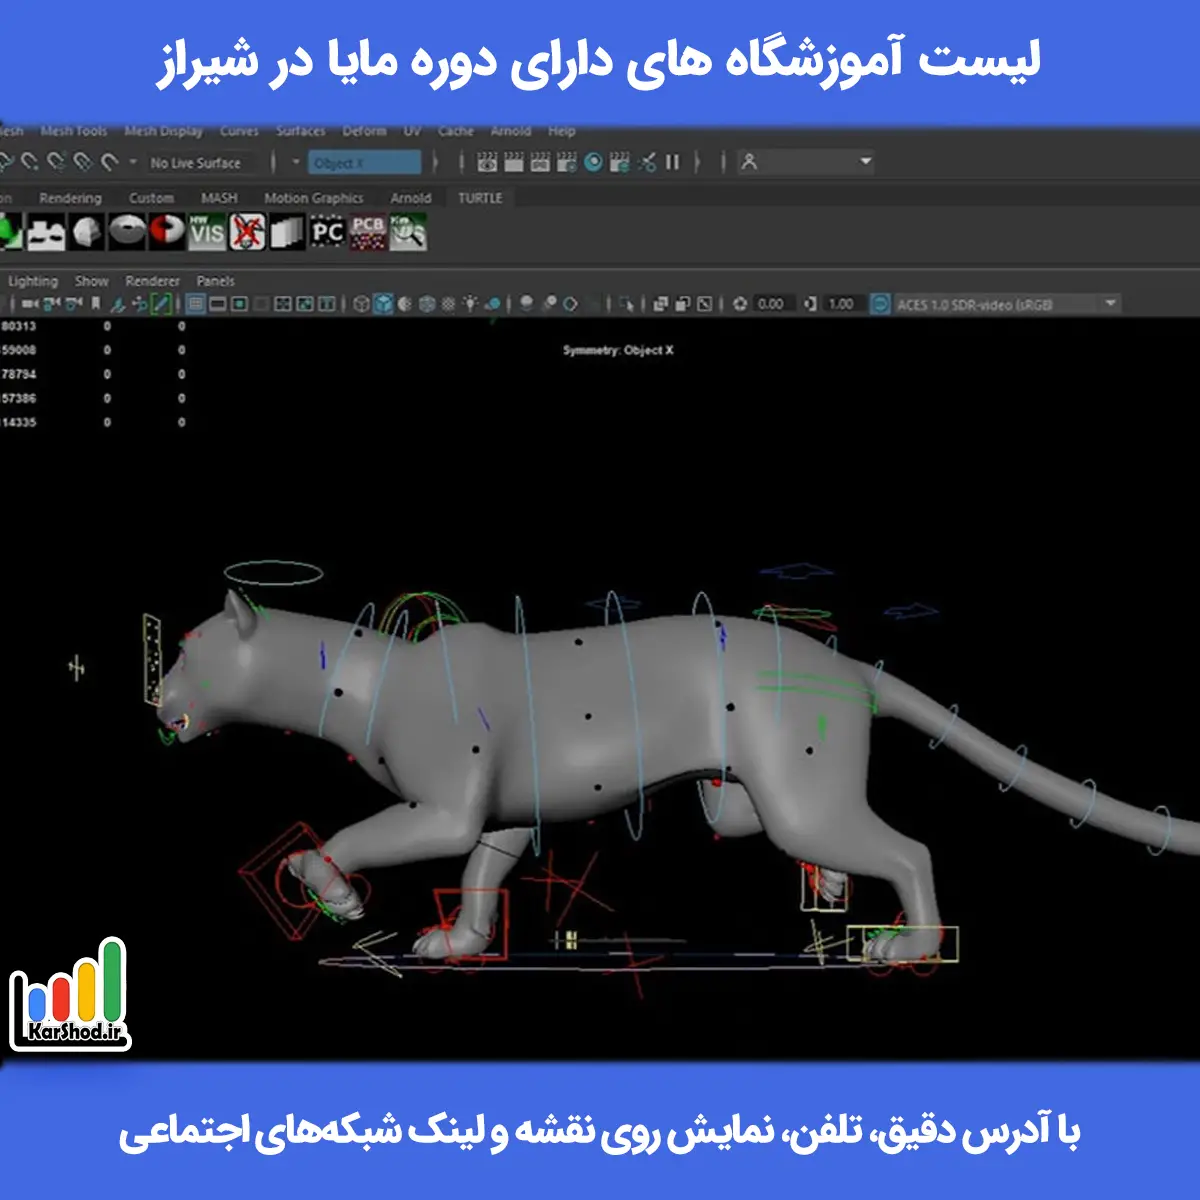Viewport: 1200px width, 1200px height.
Task: Click the red and white torus shelf icon
Action: pos(167,233)
